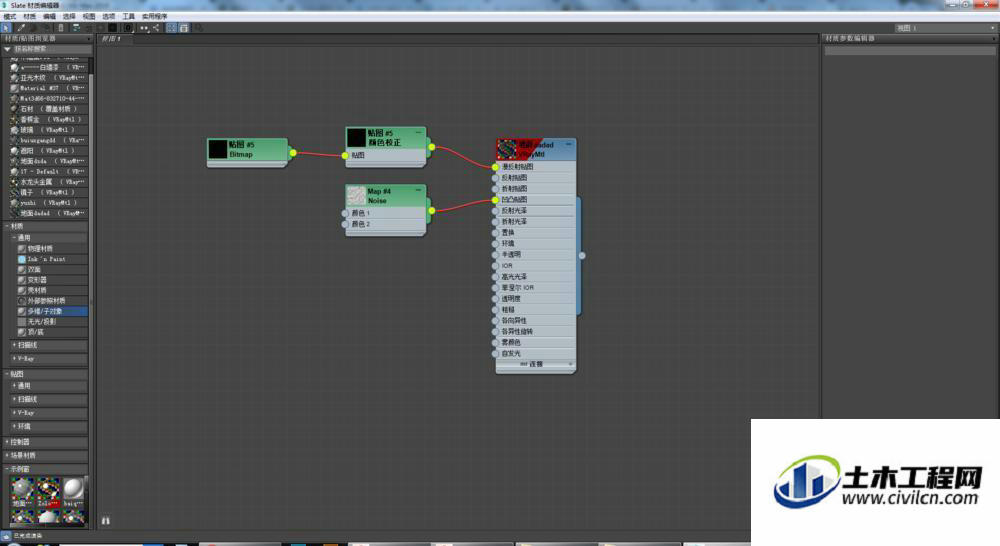
Task: Select the 外部参照材质 material type
Action: (52, 300)
